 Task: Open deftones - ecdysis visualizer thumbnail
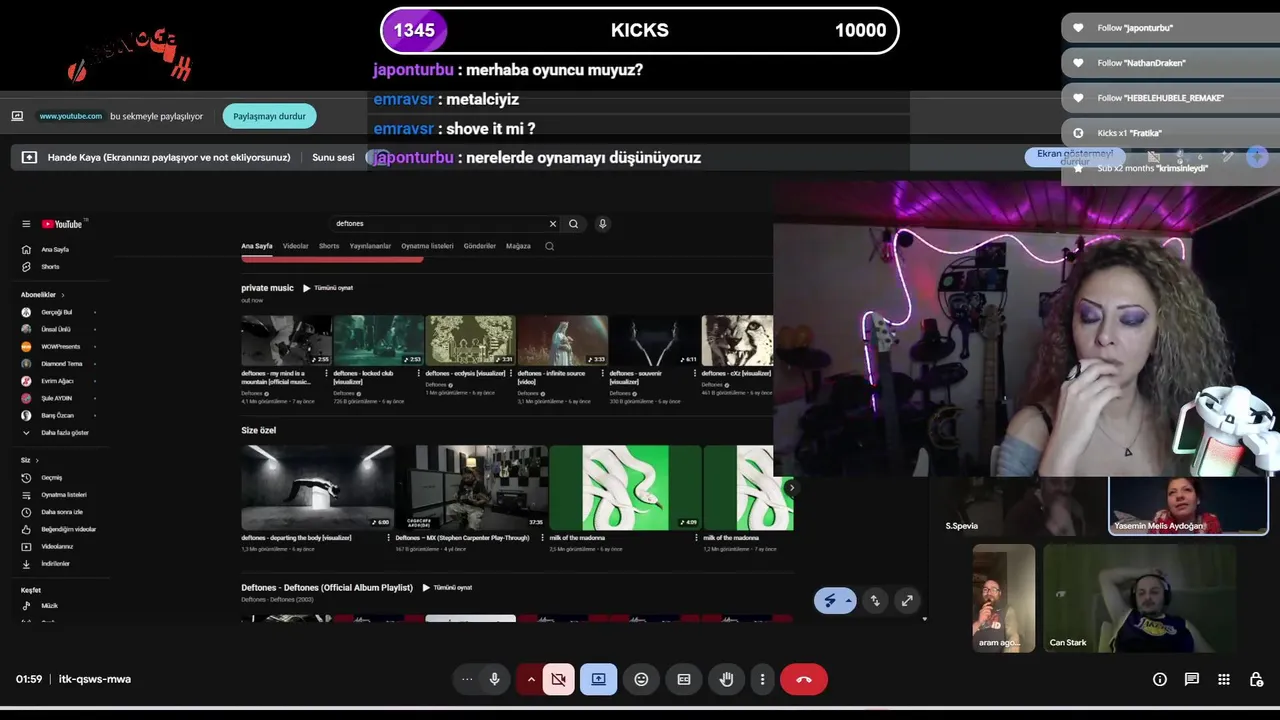pos(470,341)
